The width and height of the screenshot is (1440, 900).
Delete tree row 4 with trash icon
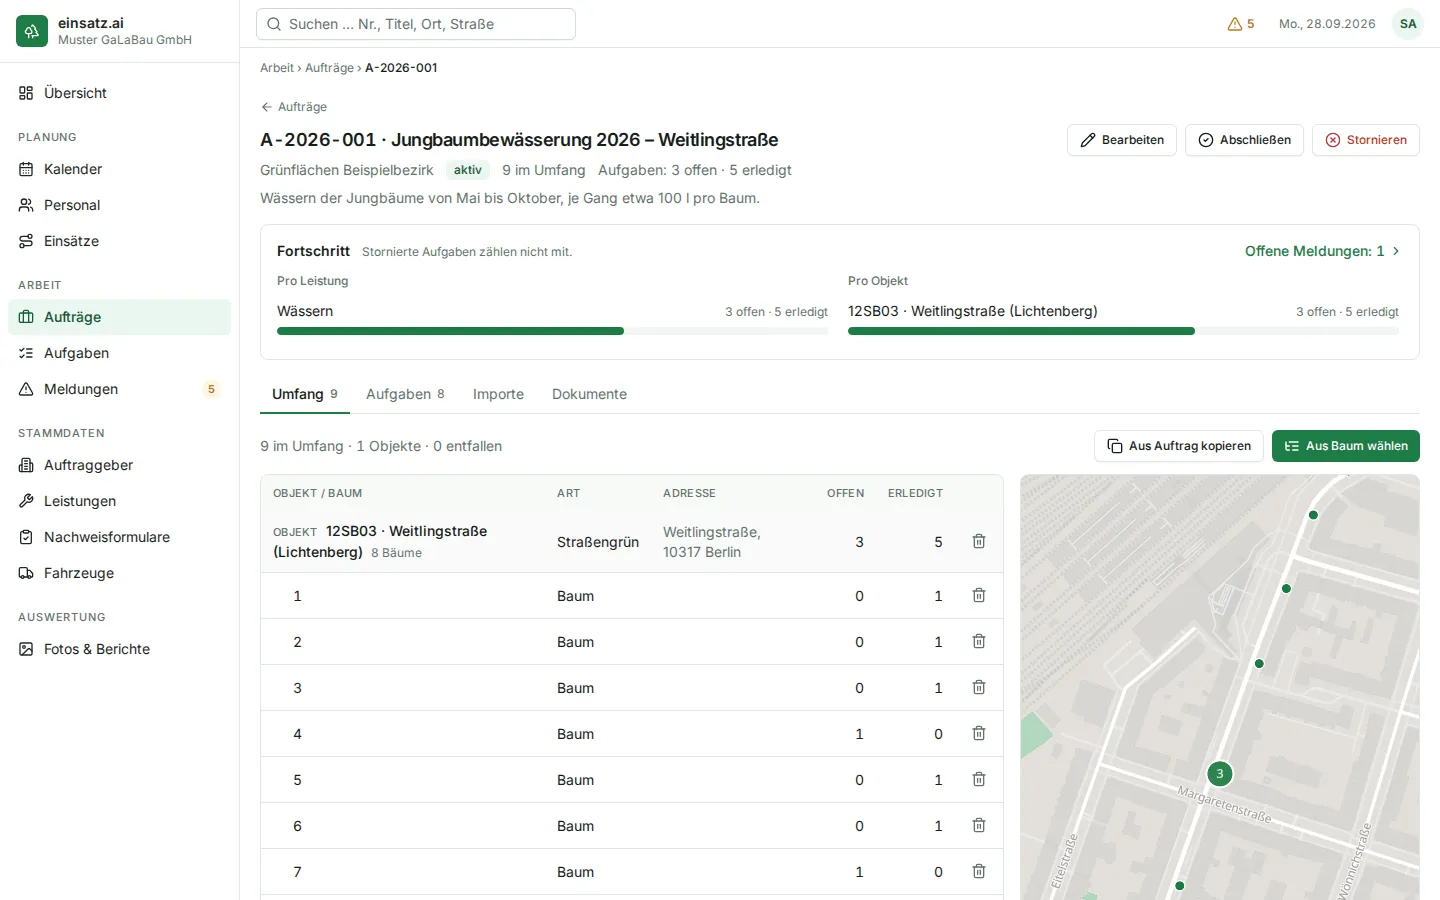[979, 733]
